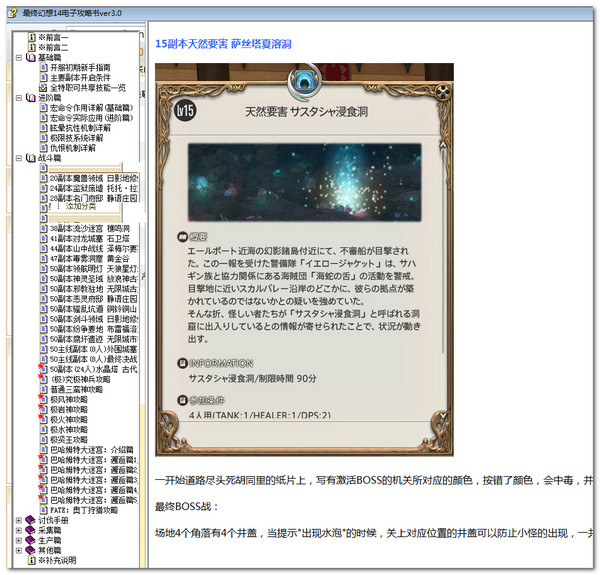Click the up arrow in the dungeon panel

[443, 145]
